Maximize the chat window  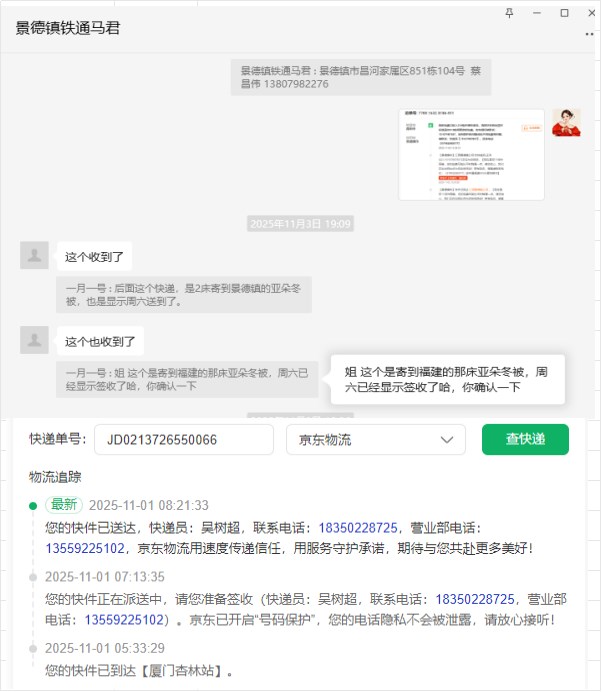pos(564,13)
